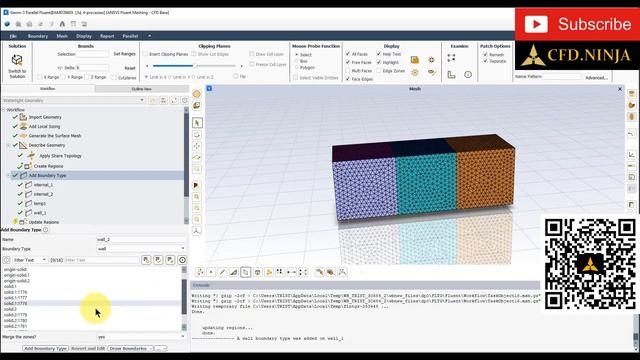The height and width of the screenshot is (360, 640).
Task: Click the Revert and Edit button
Action: [88, 349]
